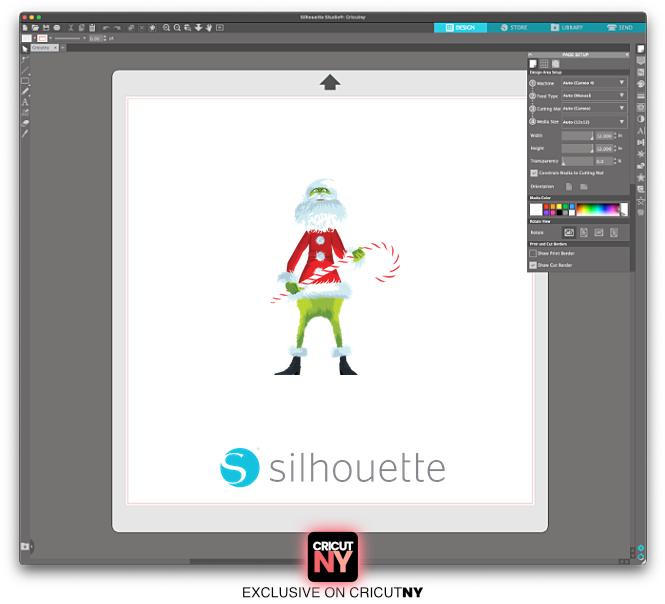Open the line style dropdown
This screenshot has width=665, height=604.
click(x=84, y=38)
